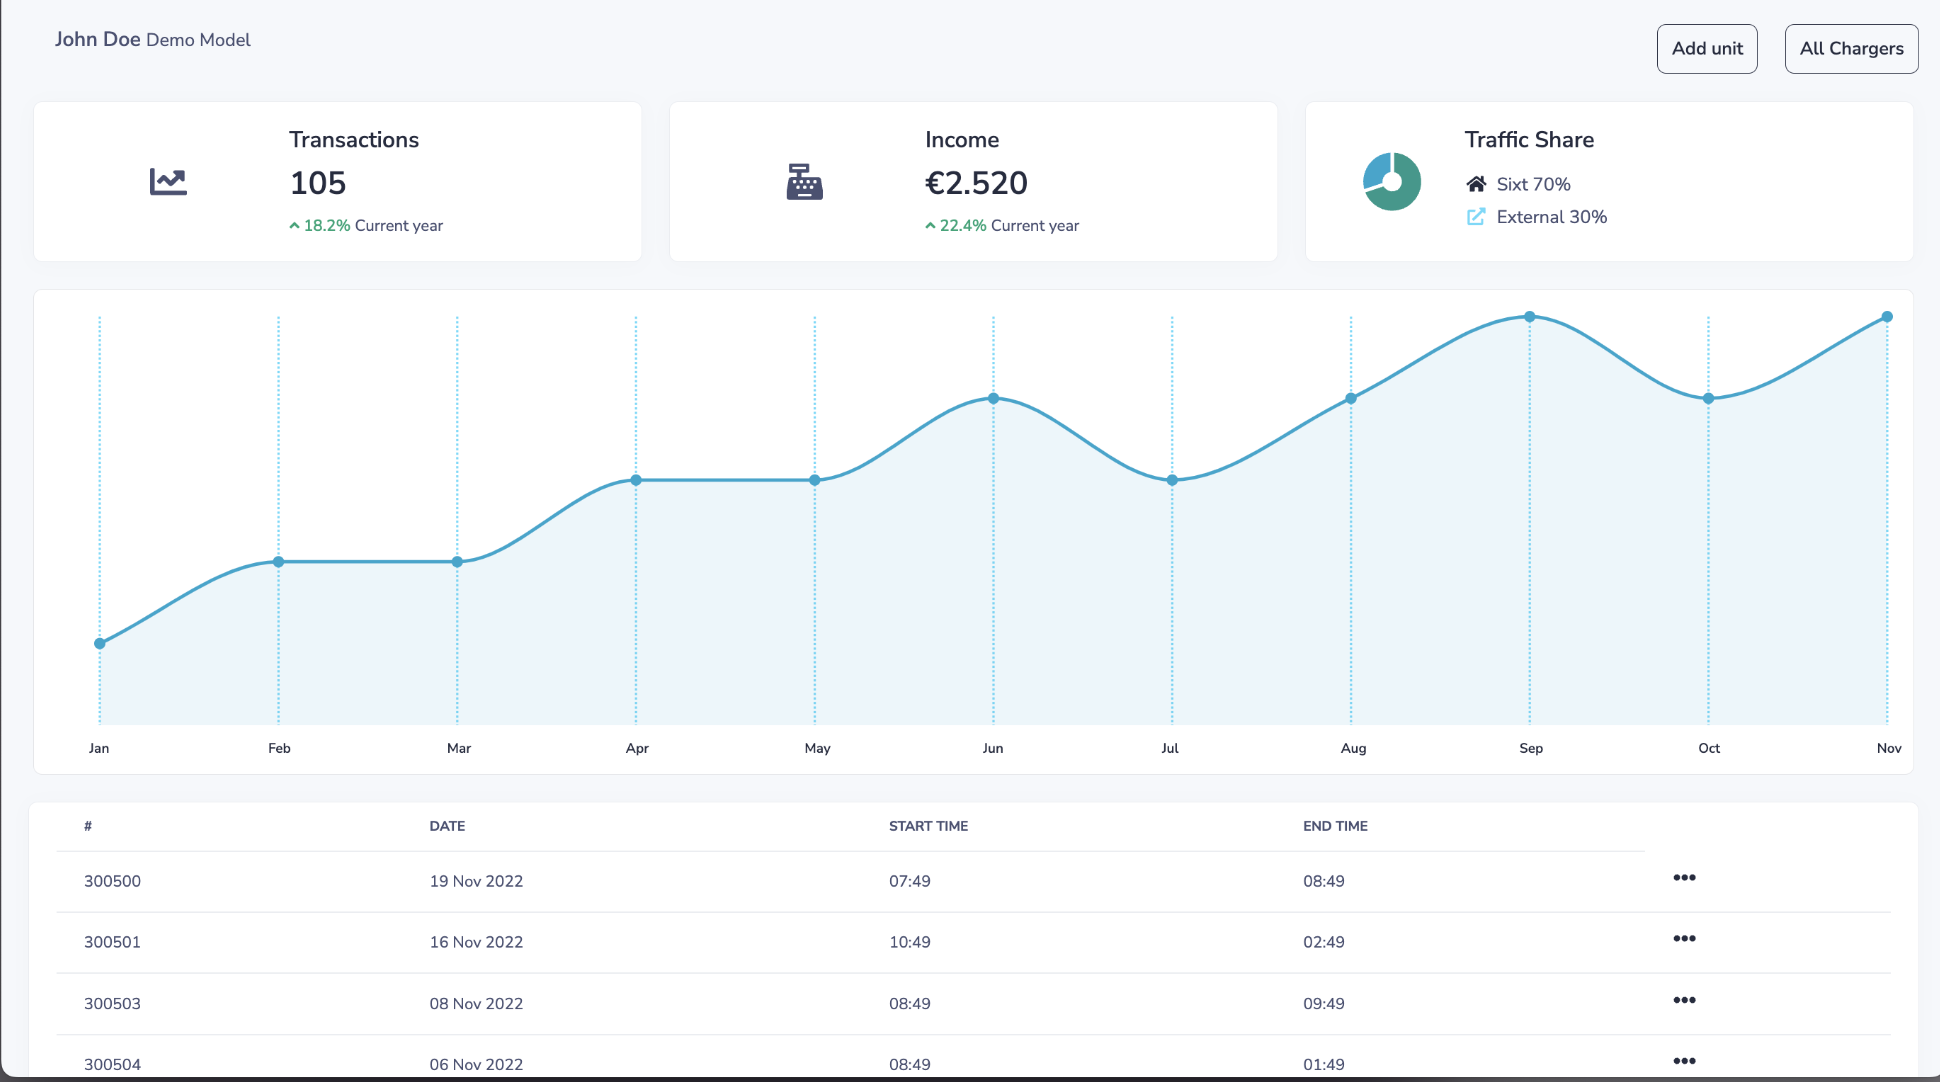The image size is (1940, 1082).
Task: Open three-dots menu for transaction 300501
Action: pos(1684,939)
